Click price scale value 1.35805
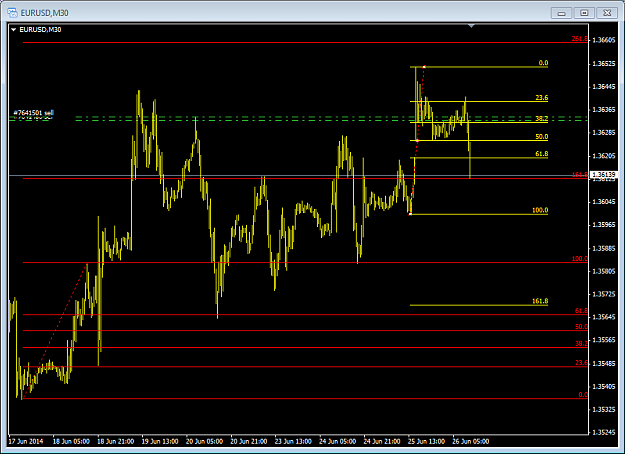Viewport: 625px width, 454px height. (604, 271)
